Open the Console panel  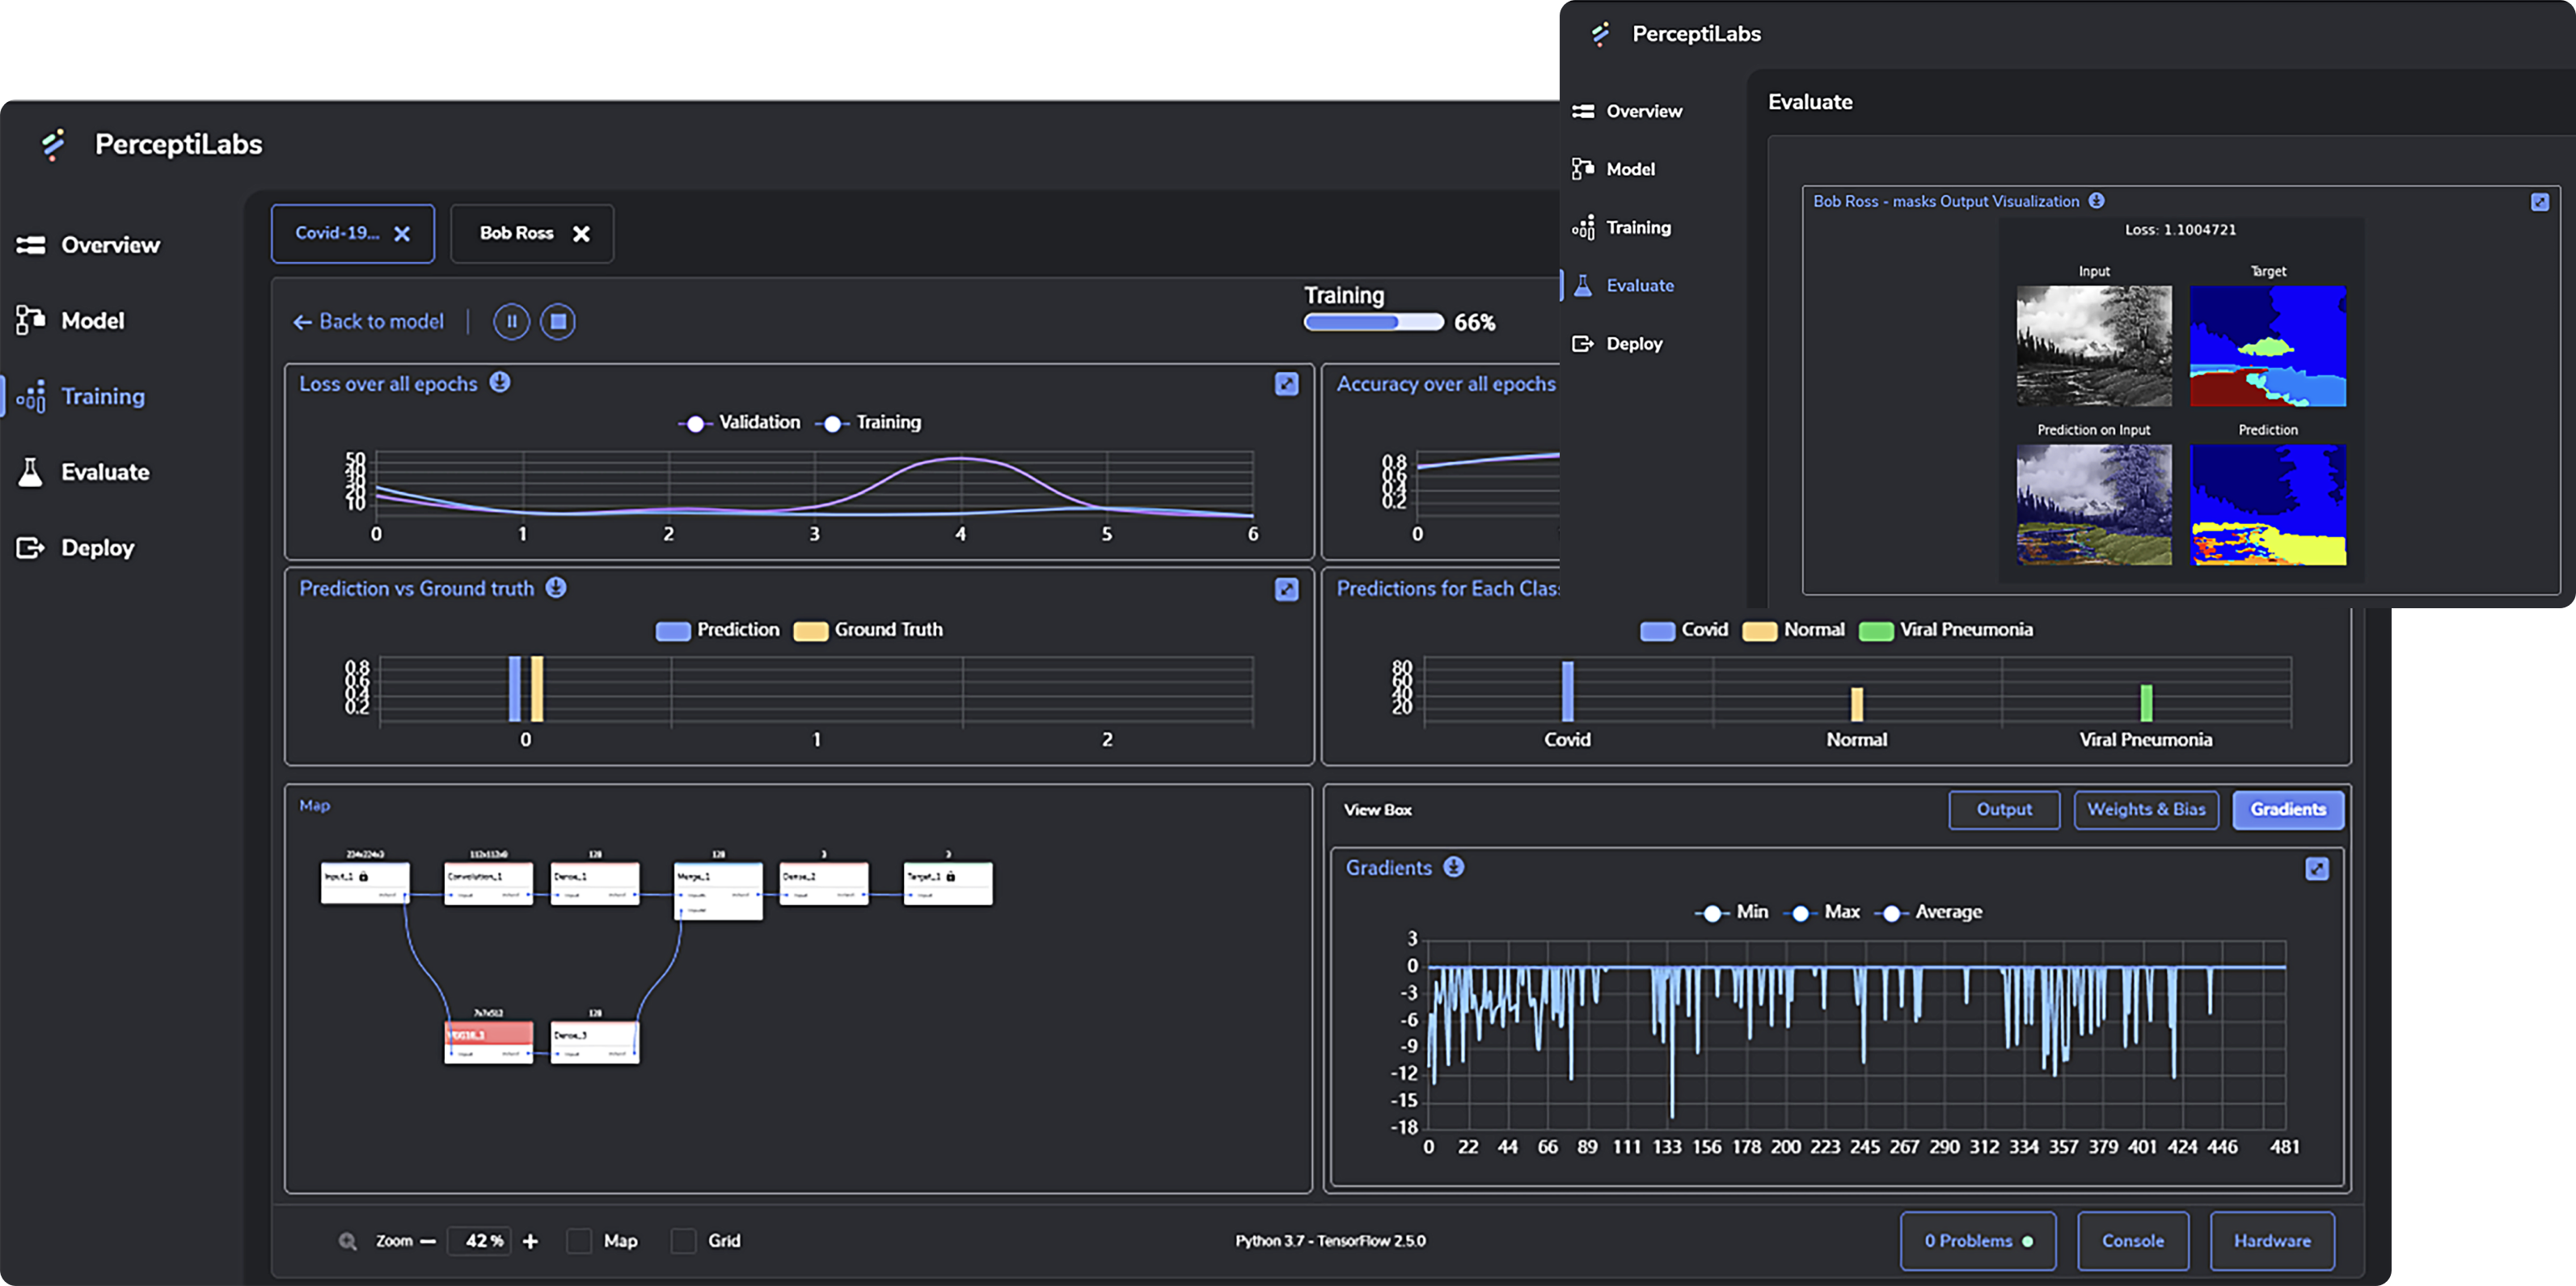pyautogui.click(x=2133, y=1241)
